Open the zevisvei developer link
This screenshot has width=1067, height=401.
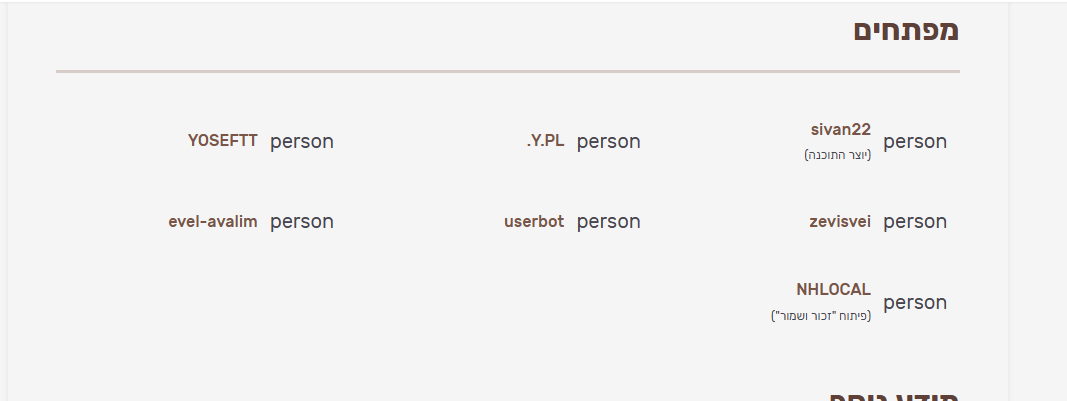click(840, 221)
